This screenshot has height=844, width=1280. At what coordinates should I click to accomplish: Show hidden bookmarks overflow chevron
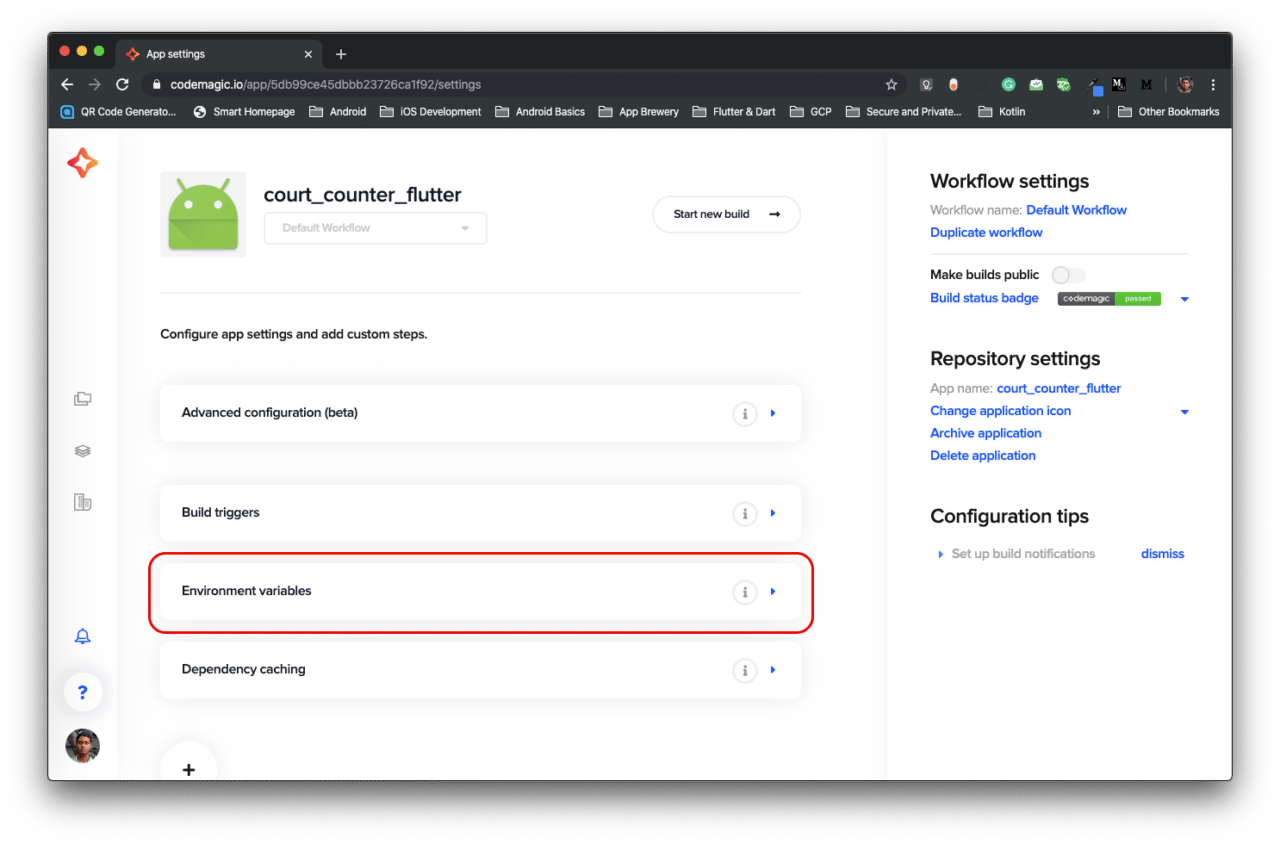(1096, 112)
